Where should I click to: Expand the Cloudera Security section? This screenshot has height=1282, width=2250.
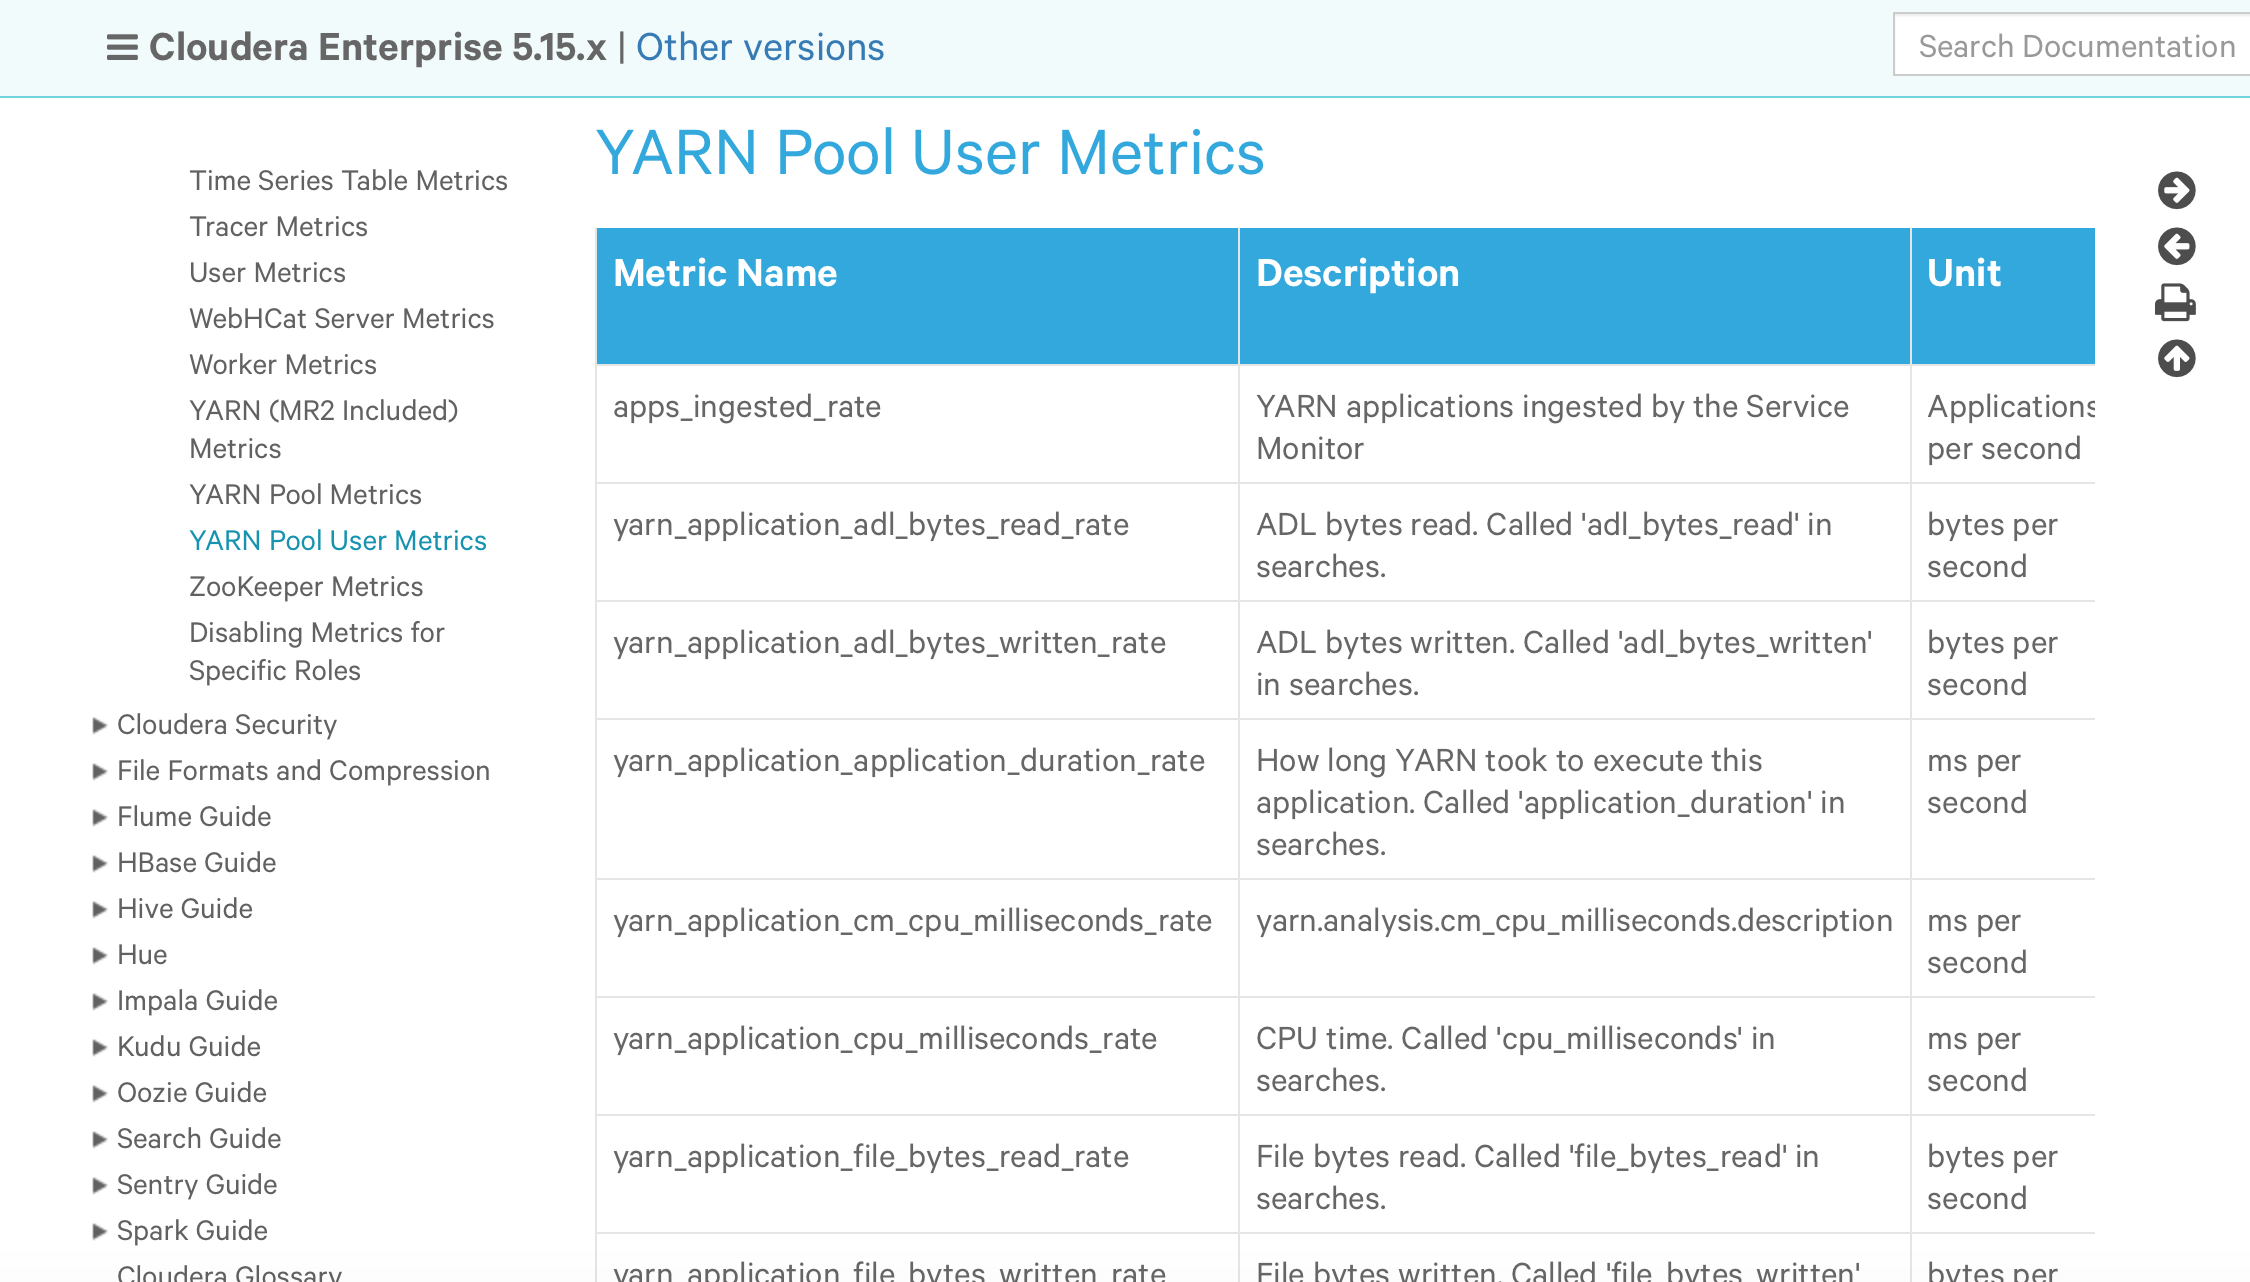coord(99,725)
